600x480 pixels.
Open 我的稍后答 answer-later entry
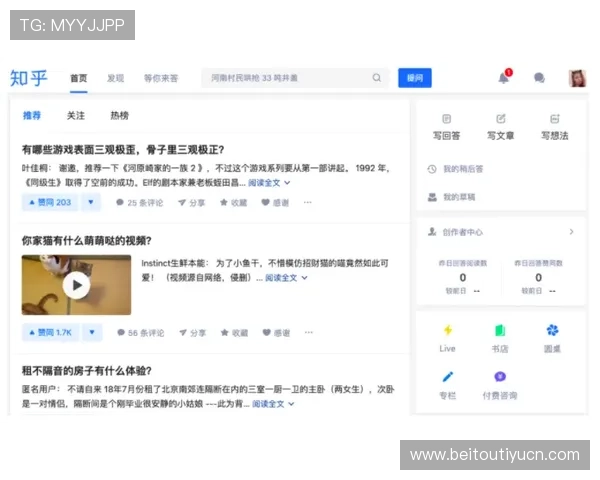pyautogui.click(x=455, y=169)
